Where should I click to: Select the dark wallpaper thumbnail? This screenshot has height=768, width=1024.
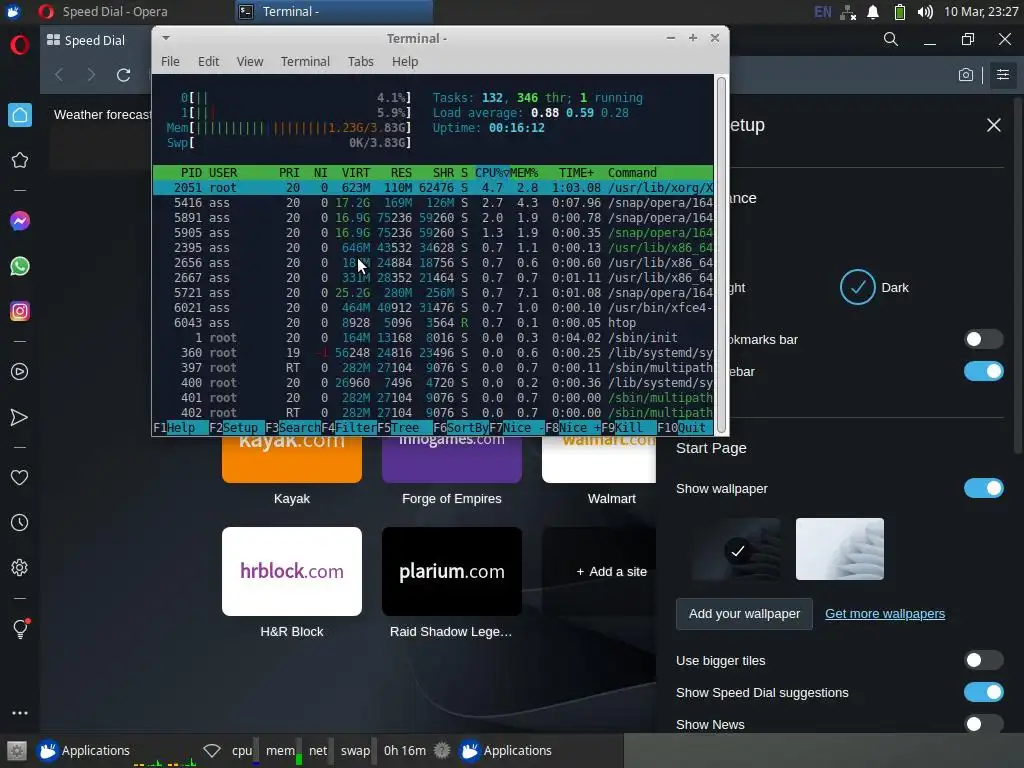[x=737, y=549]
